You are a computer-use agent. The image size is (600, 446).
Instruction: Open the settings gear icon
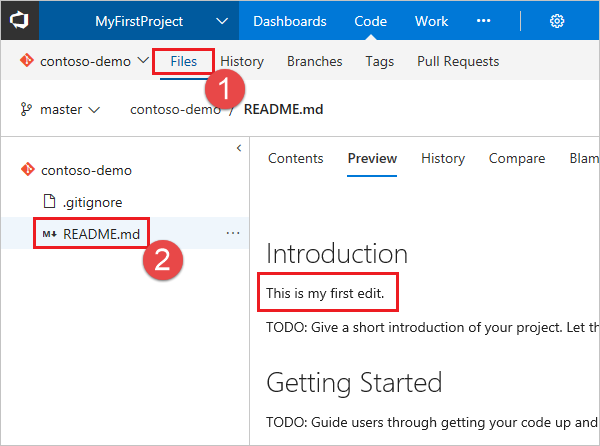pos(557,21)
